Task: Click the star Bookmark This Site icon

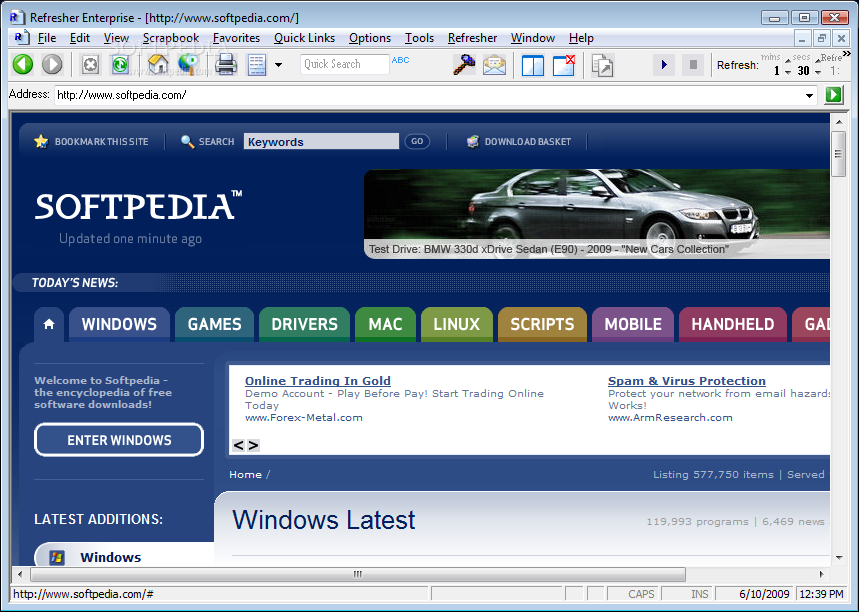Action: (x=41, y=141)
